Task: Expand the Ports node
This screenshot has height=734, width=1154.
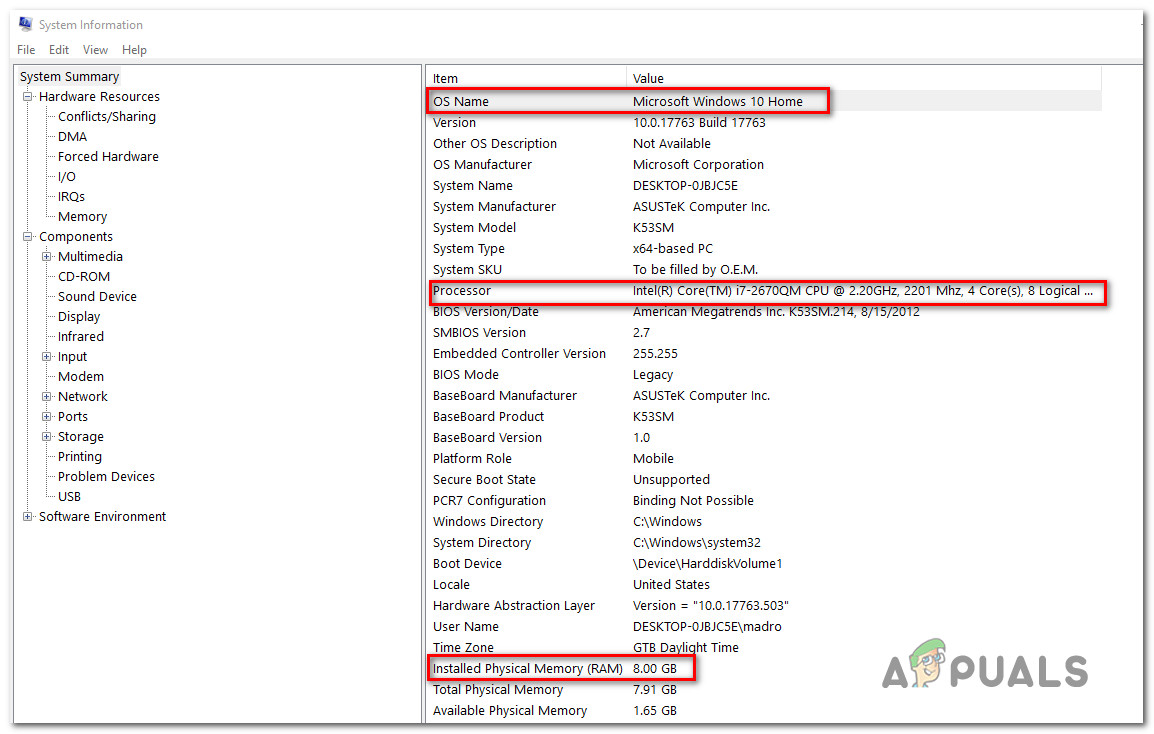Action: click(47, 416)
